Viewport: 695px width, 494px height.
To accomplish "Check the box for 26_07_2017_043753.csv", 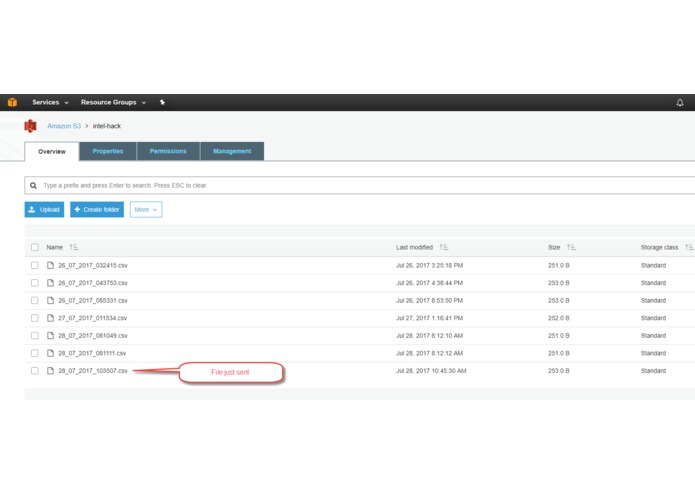I will point(35,283).
